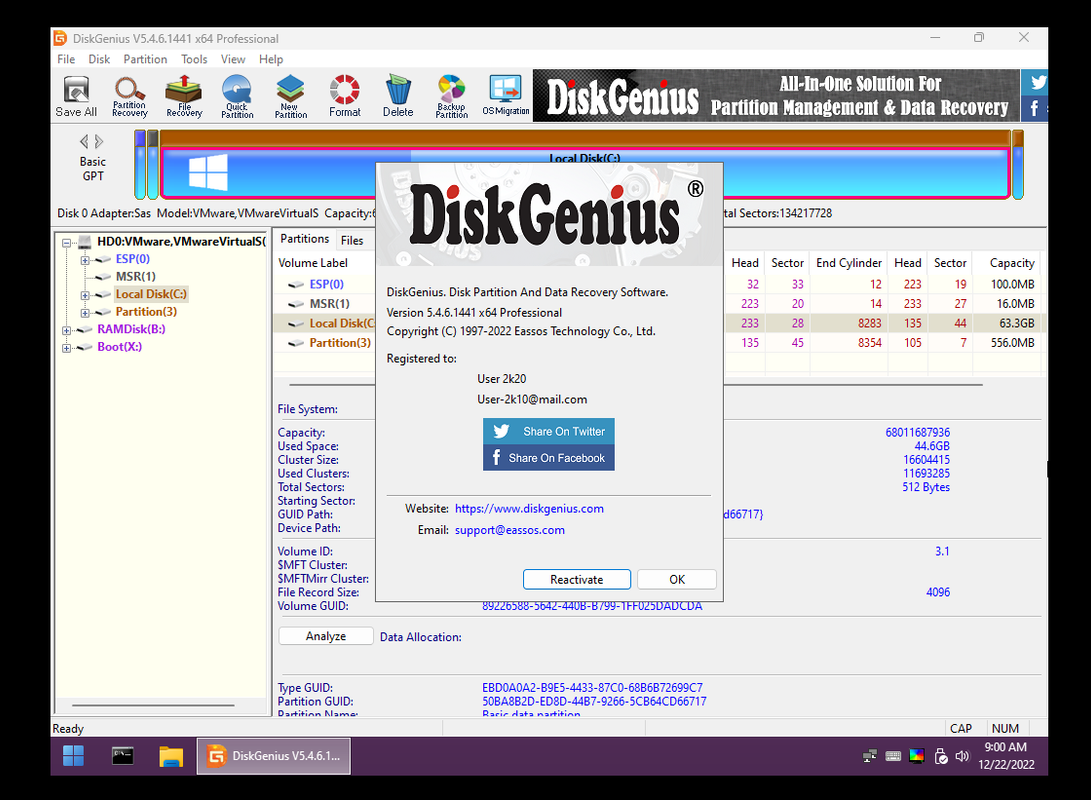Expand the ESP(0) tree node
The height and width of the screenshot is (800, 1091).
85,260
